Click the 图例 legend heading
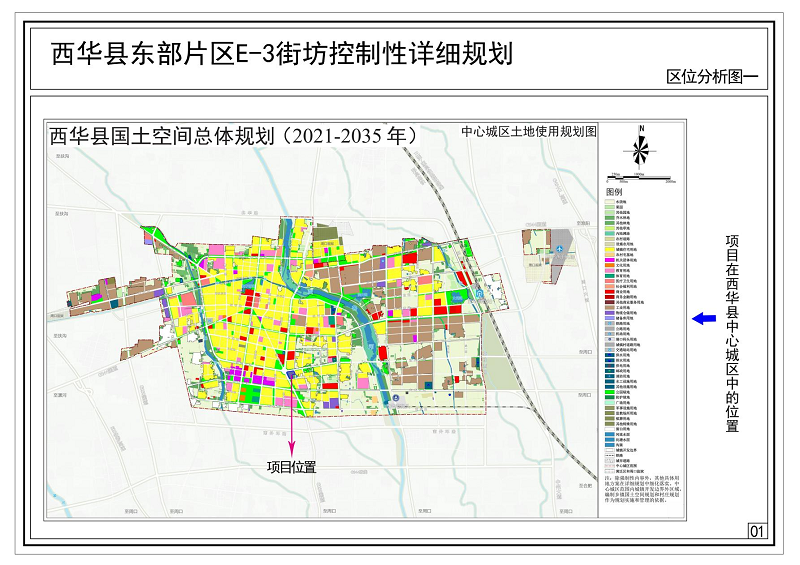 pyautogui.click(x=614, y=191)
